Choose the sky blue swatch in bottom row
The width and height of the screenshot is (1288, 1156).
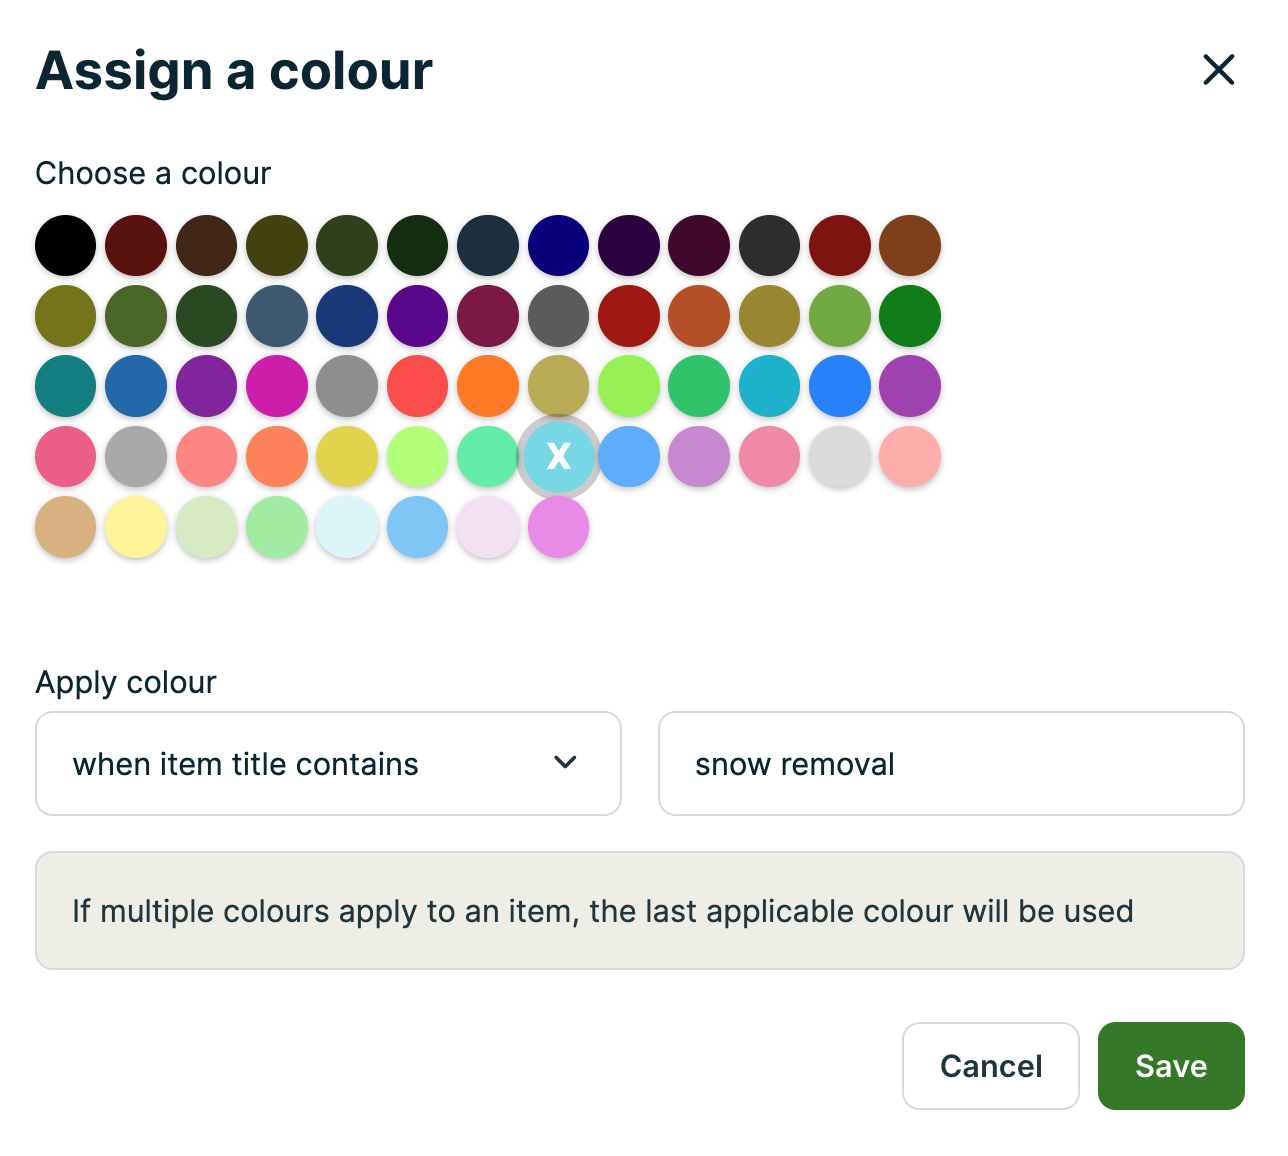tap(417, 527)
